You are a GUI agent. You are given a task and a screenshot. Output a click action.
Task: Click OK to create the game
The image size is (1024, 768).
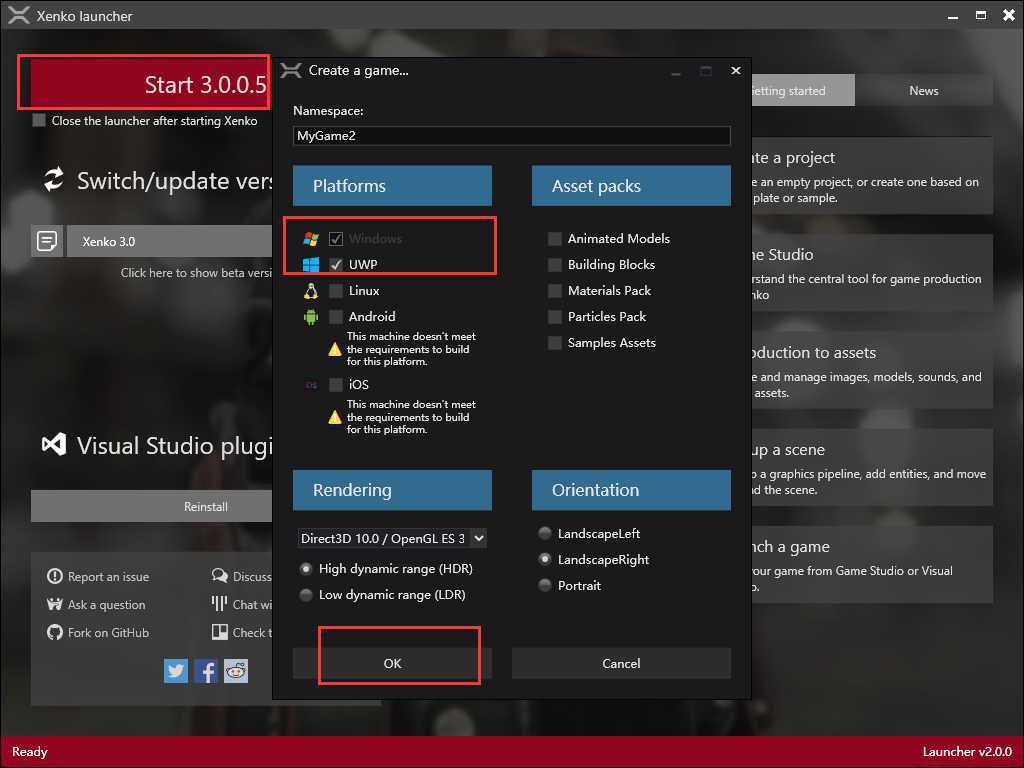coord(392,663)
